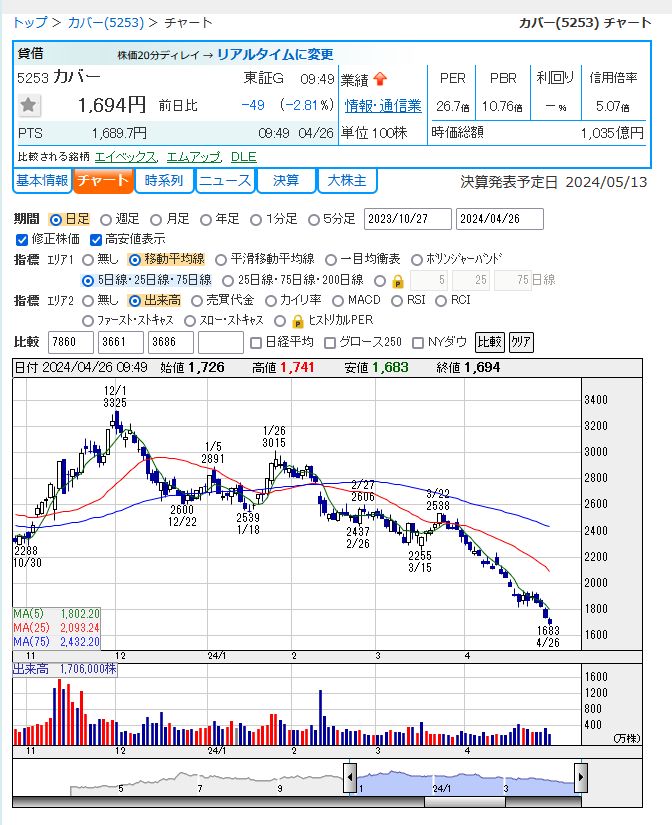Viewport: 672px width, 825px height.
Task: Click the left range handle on the timeline
Action: click(350, 777)
